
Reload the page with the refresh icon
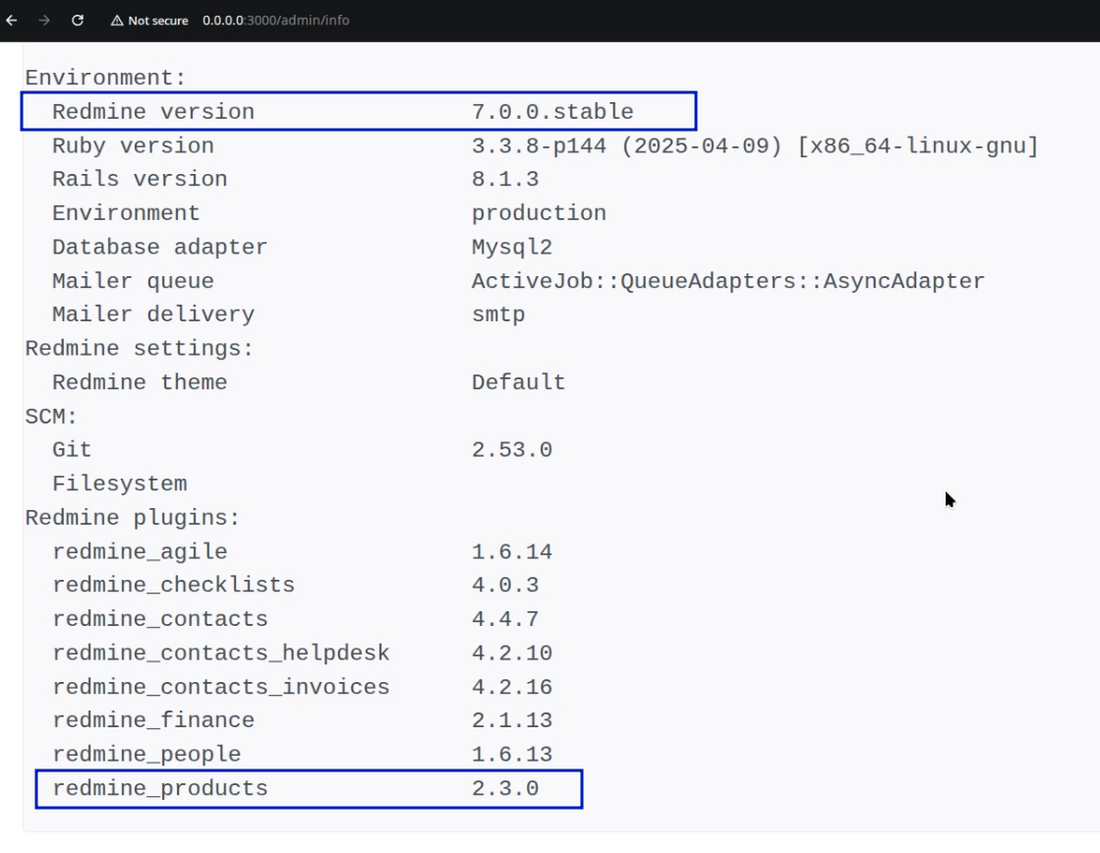pos(78,20)
